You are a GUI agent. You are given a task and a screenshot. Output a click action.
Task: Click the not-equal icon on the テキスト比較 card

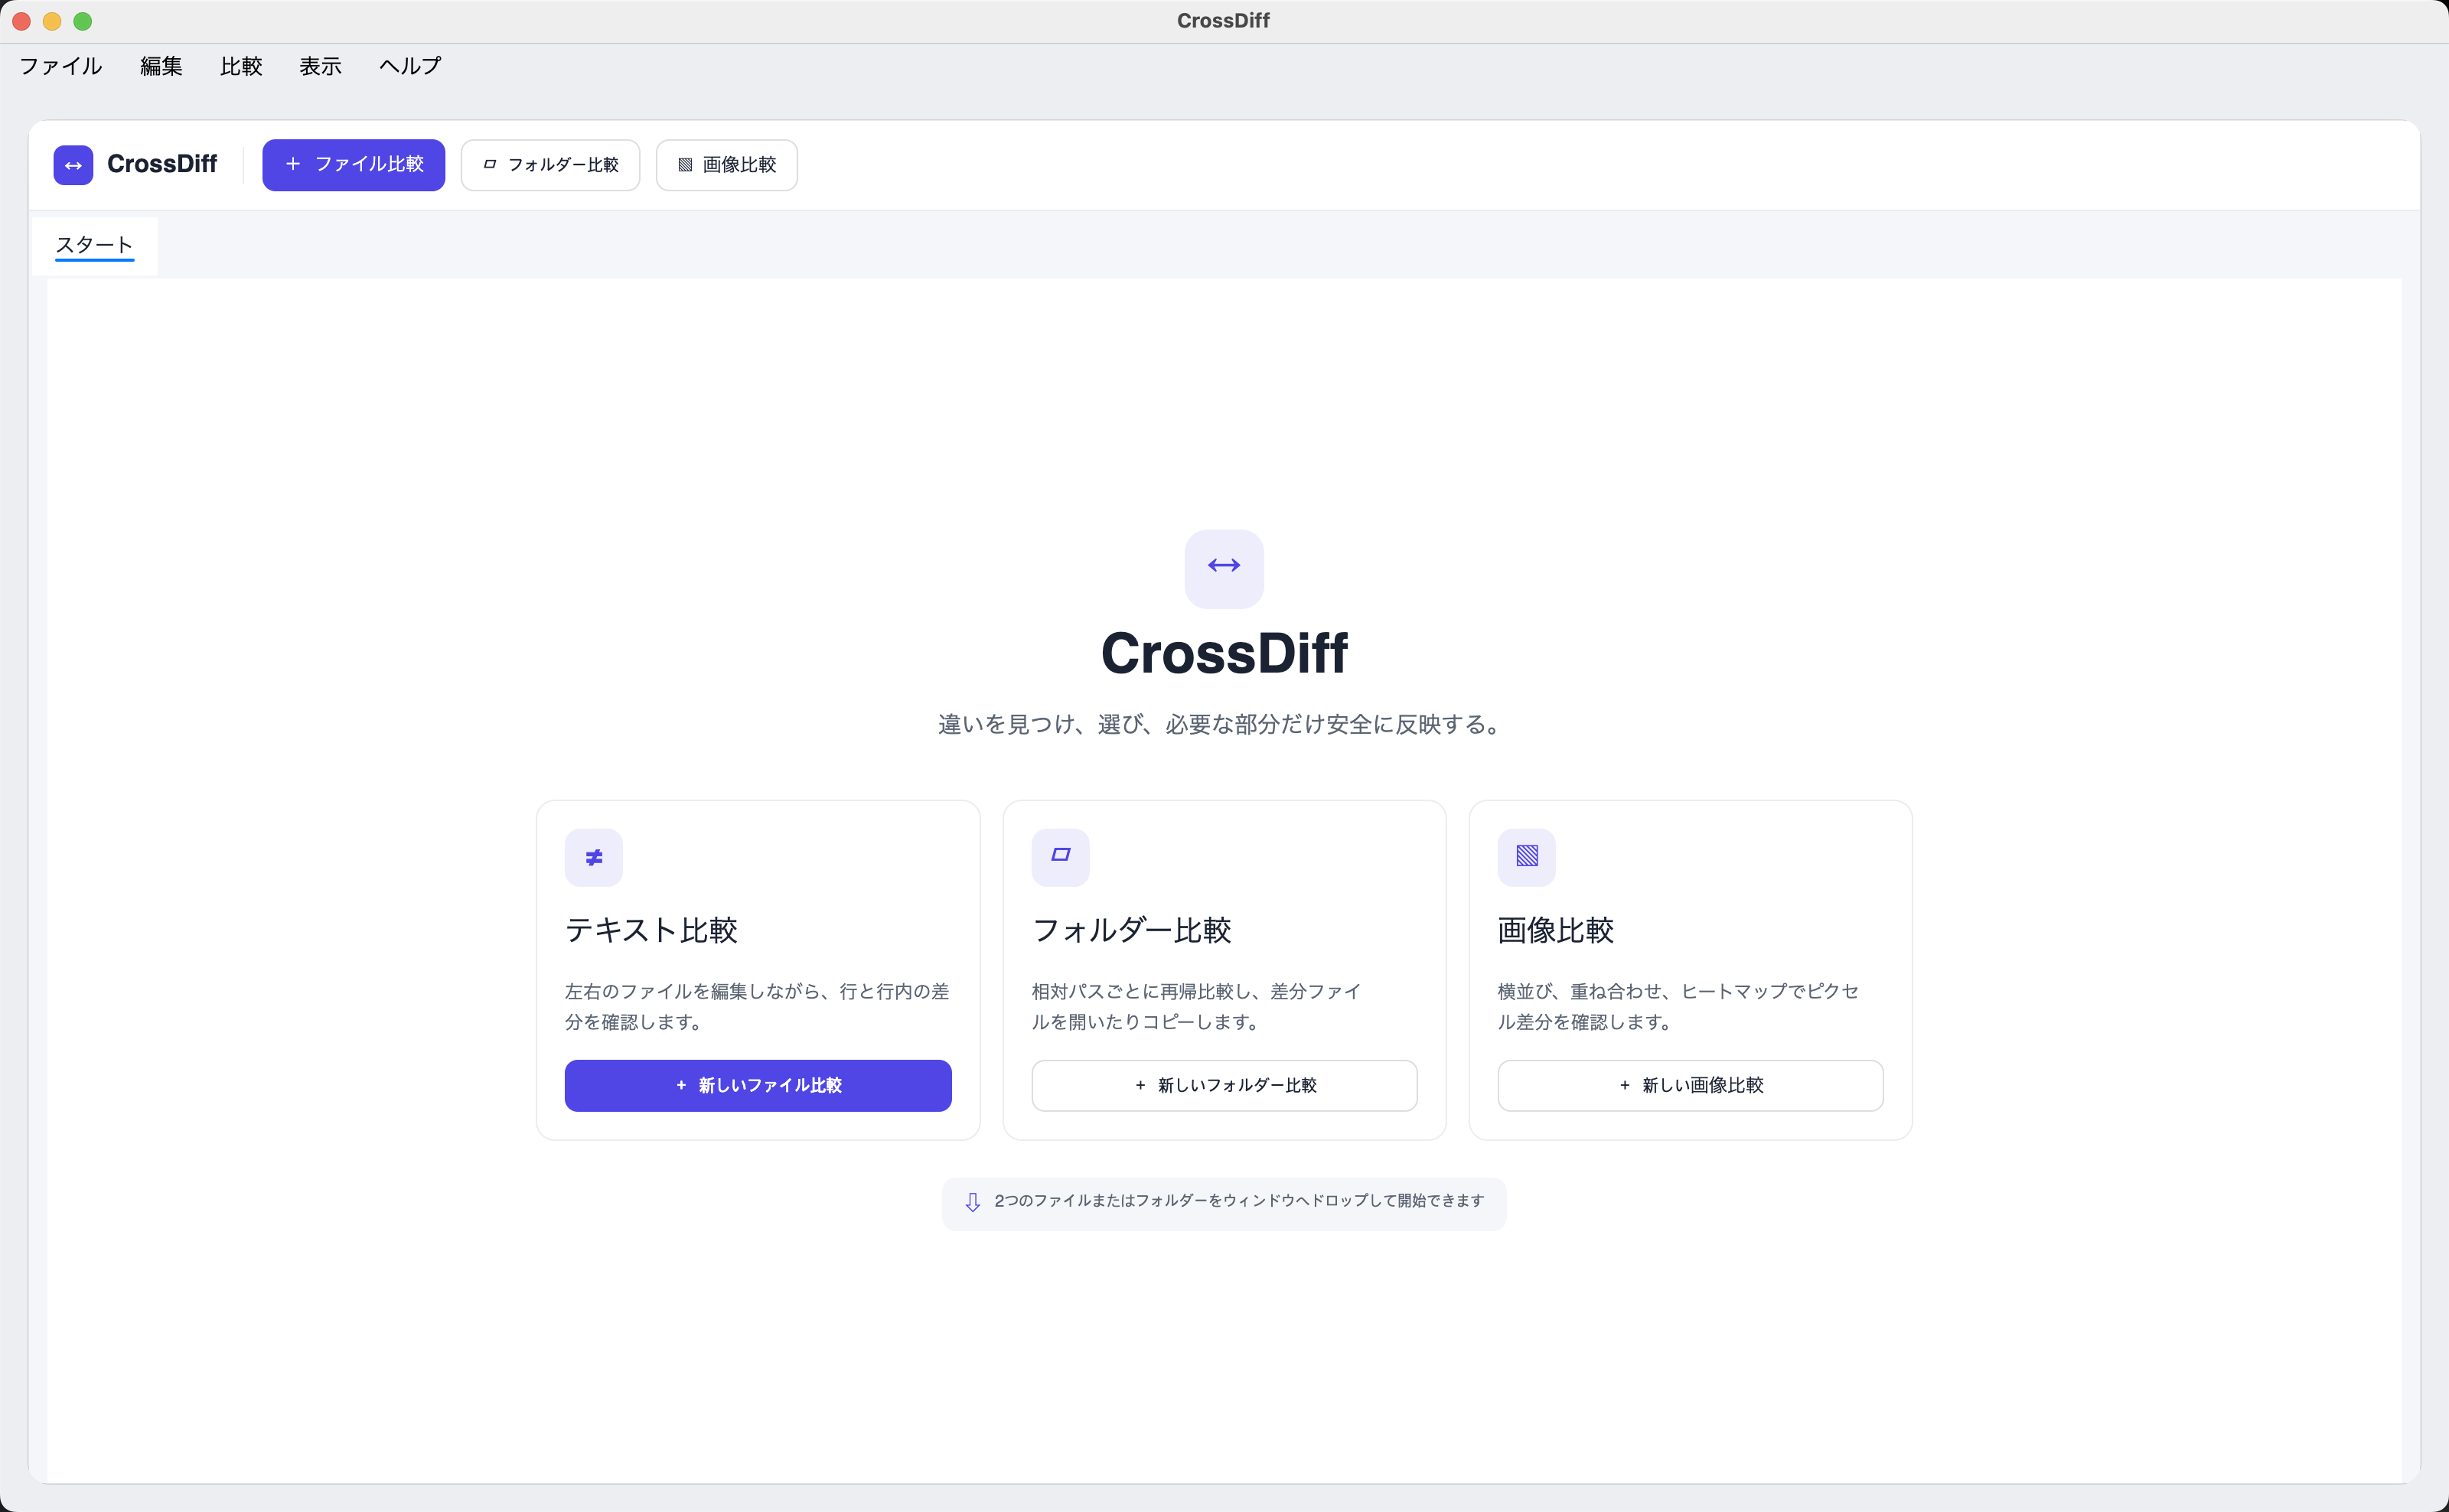[x=594, y=857]
